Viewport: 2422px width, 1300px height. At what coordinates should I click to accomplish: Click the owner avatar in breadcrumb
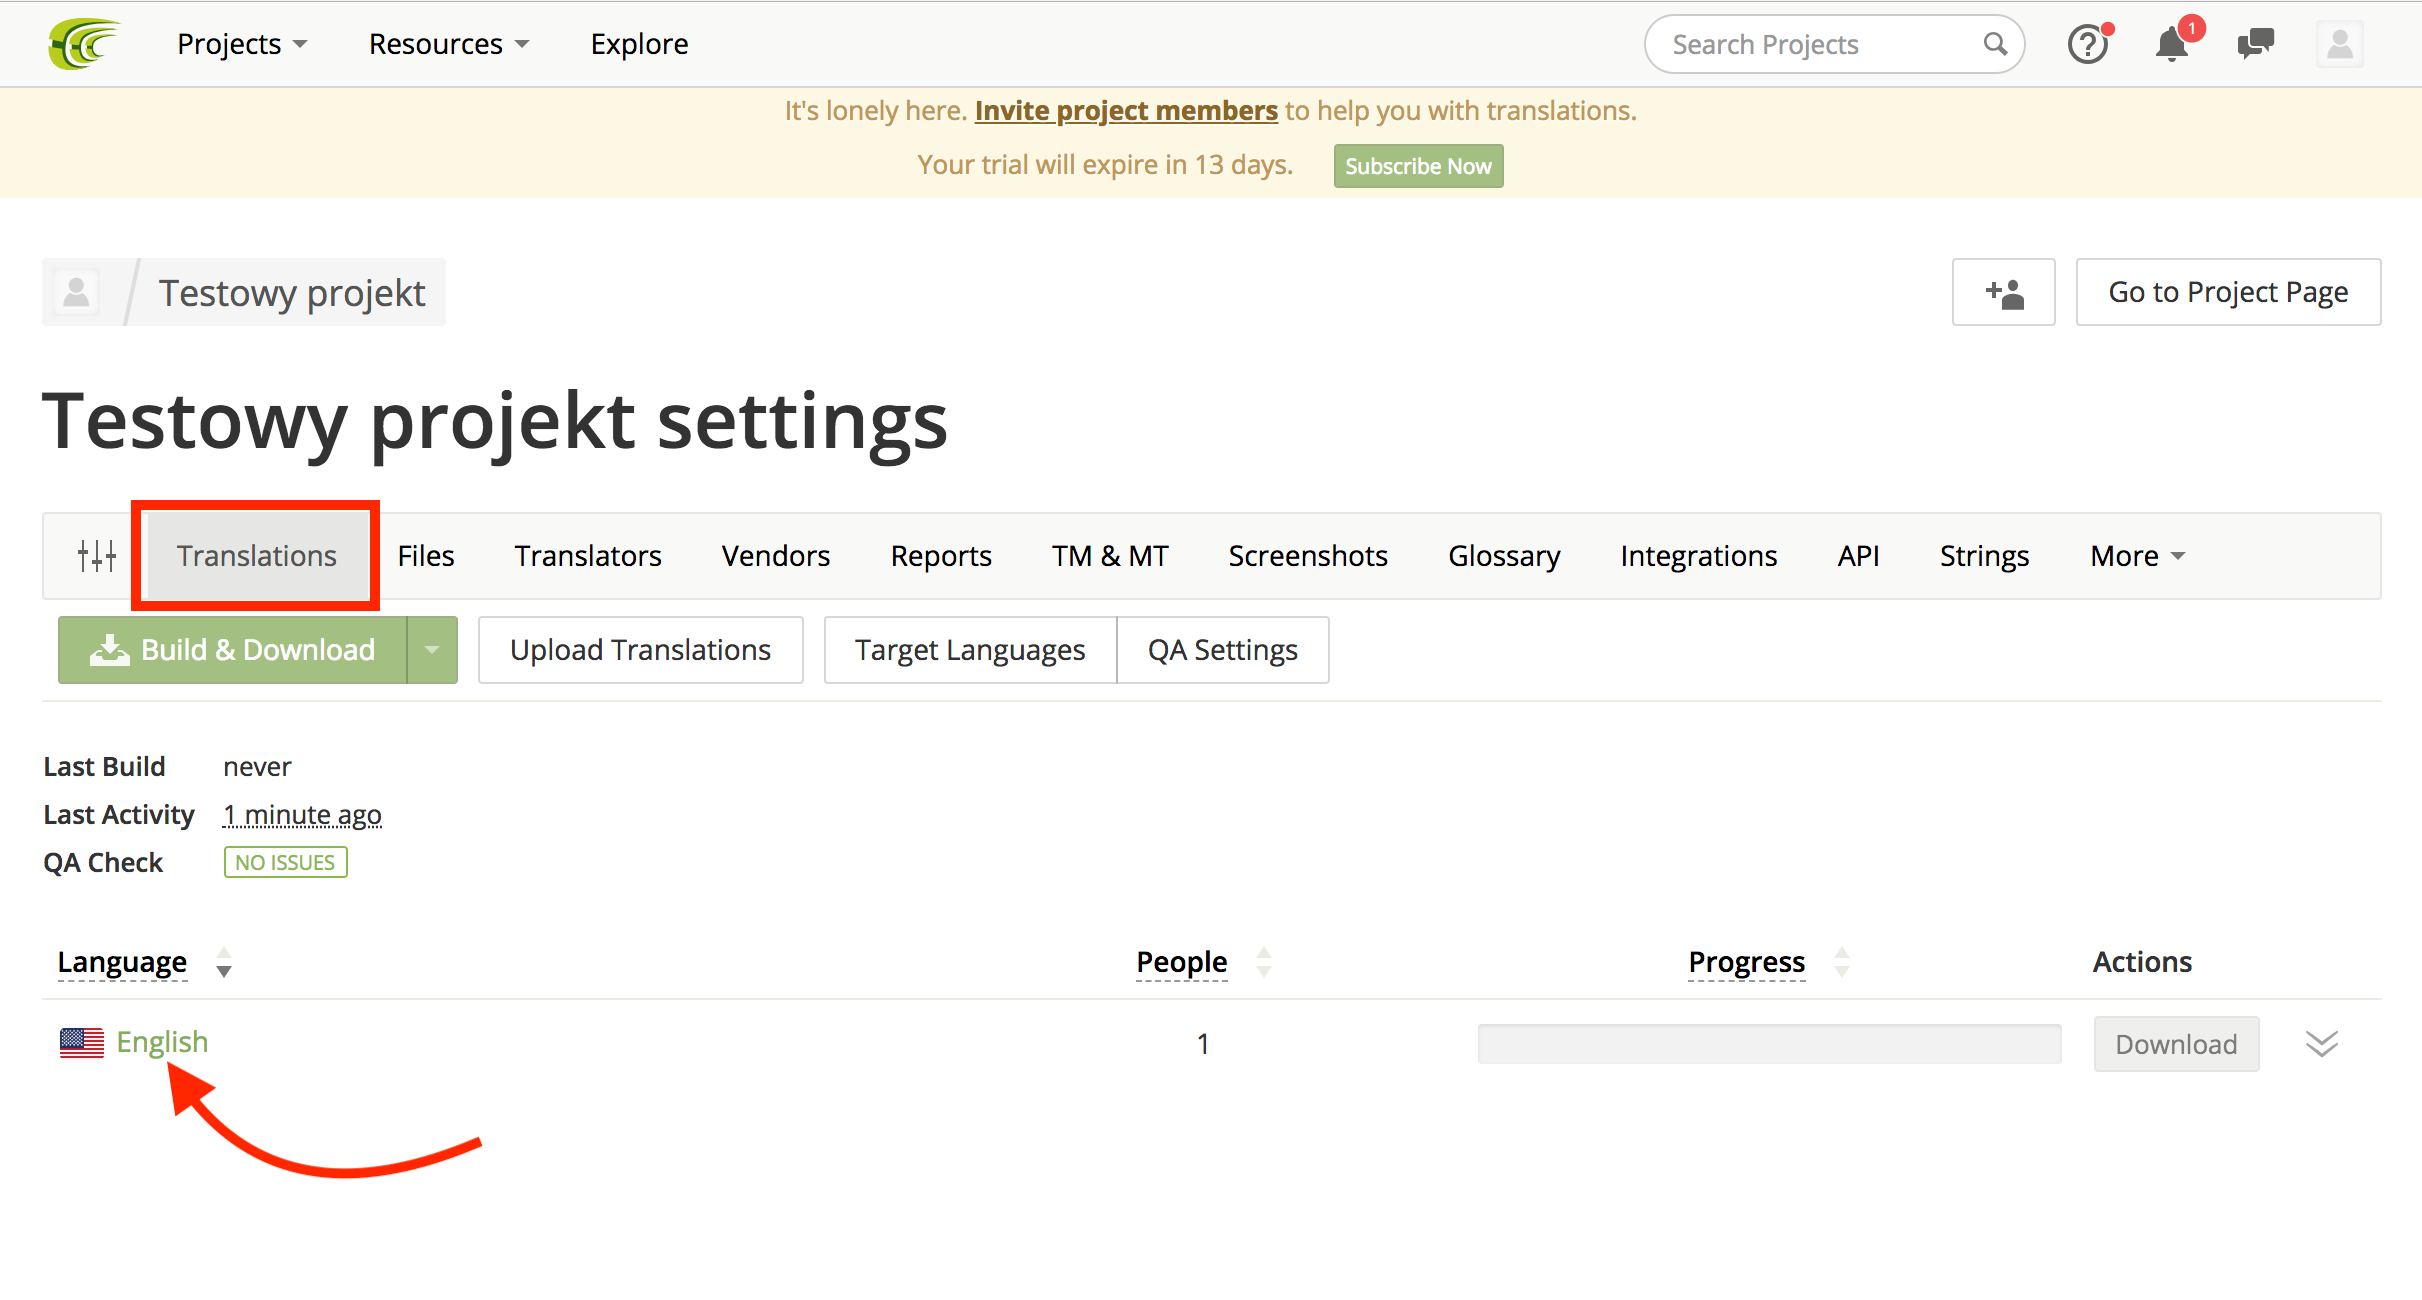[x=76, y=292]
